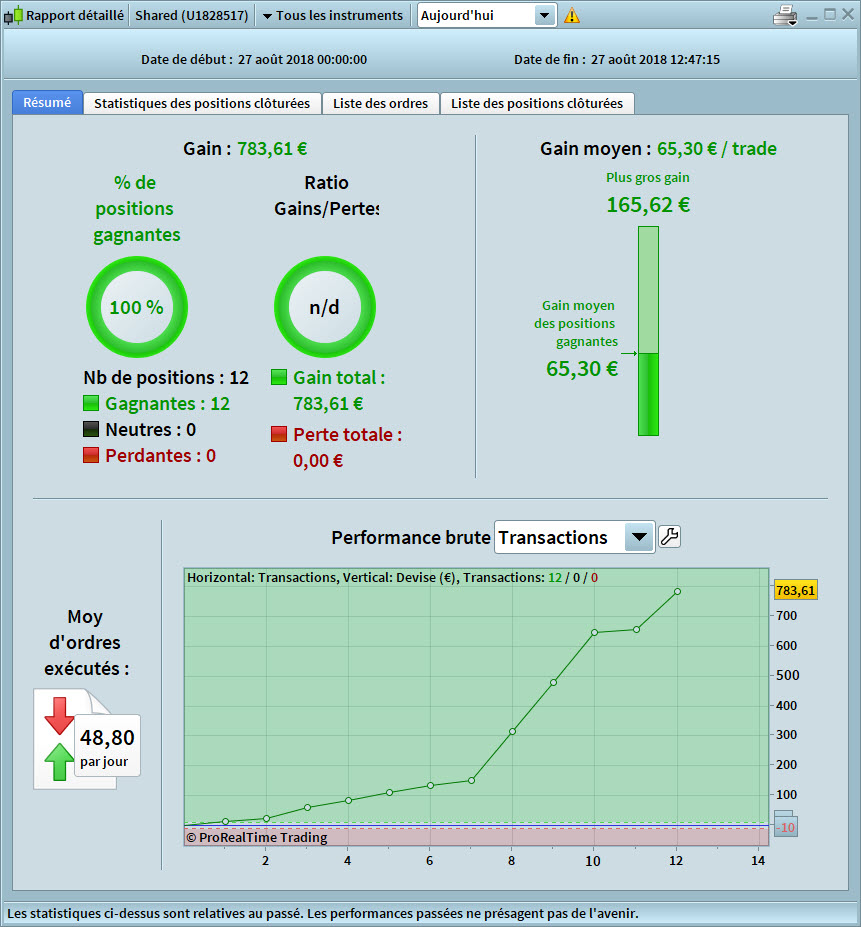Viewport: 861px width, 927px height.
Task: Open chart settings with the wrench icon
Action: coord(669,537)
